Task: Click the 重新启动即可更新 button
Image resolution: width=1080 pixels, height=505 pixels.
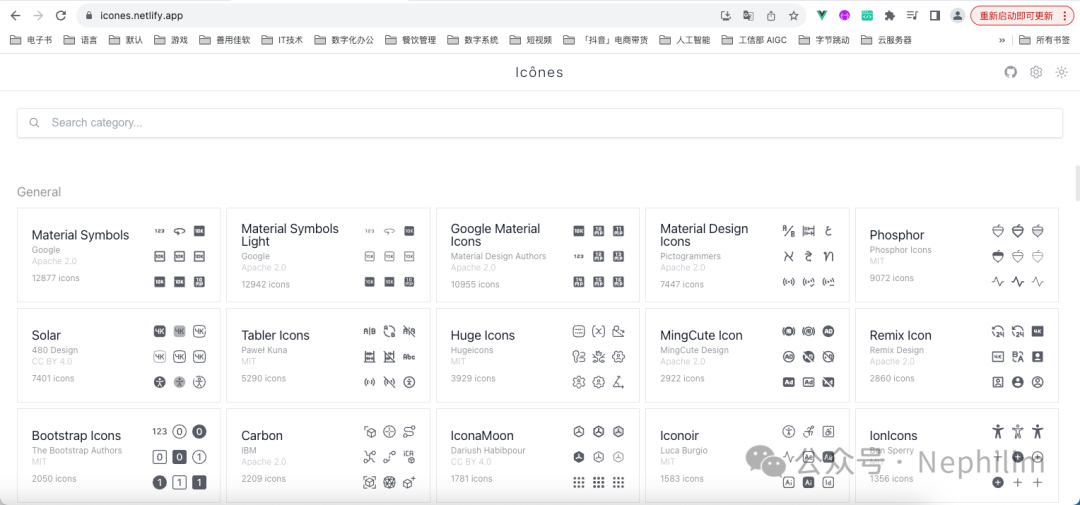Action: point(1022,15)
